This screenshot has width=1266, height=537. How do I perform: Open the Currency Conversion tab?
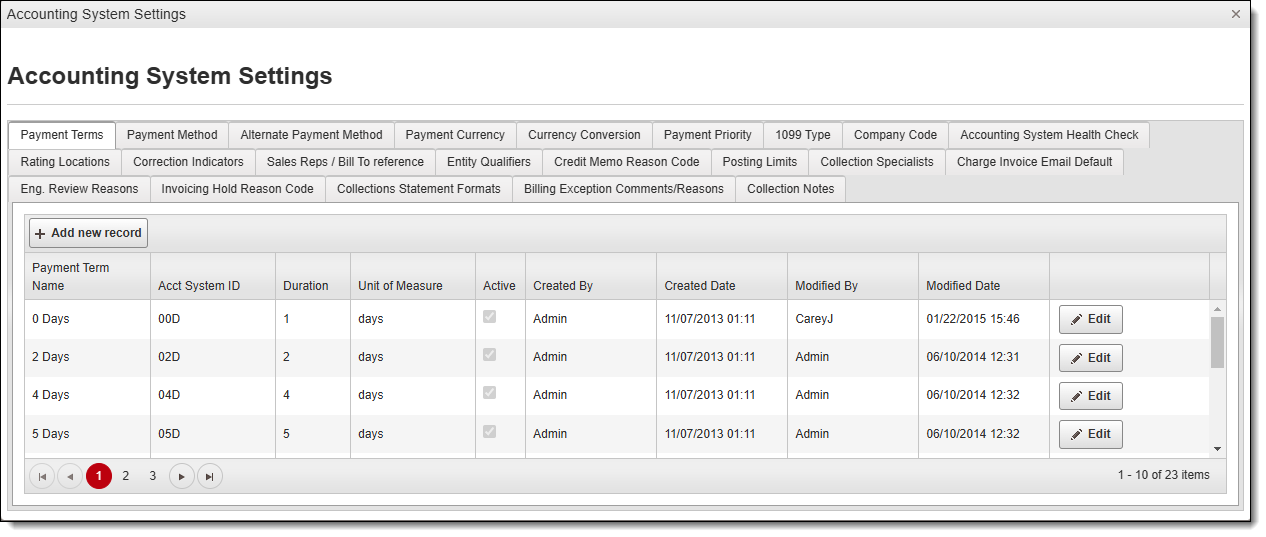click(x=584, y=135)
